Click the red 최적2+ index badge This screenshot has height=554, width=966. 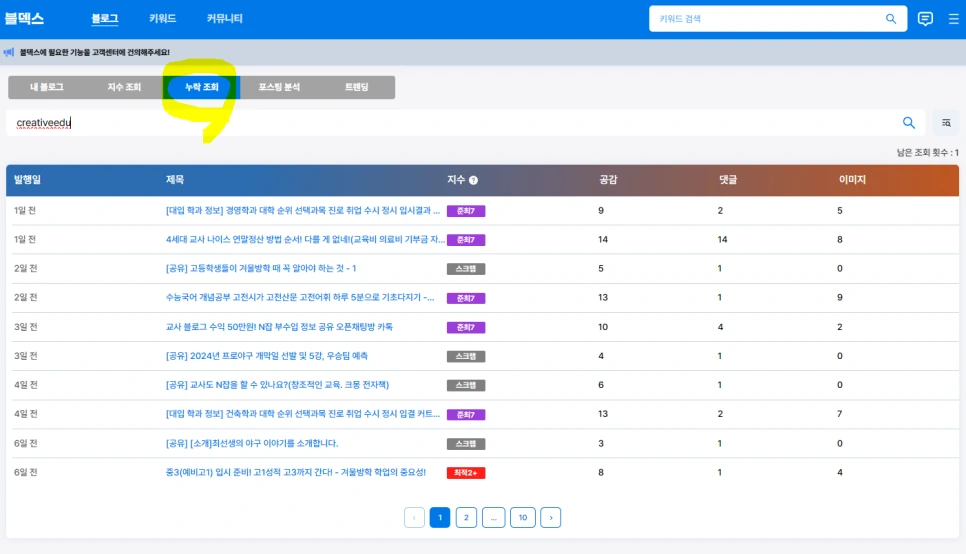[466, 473]
